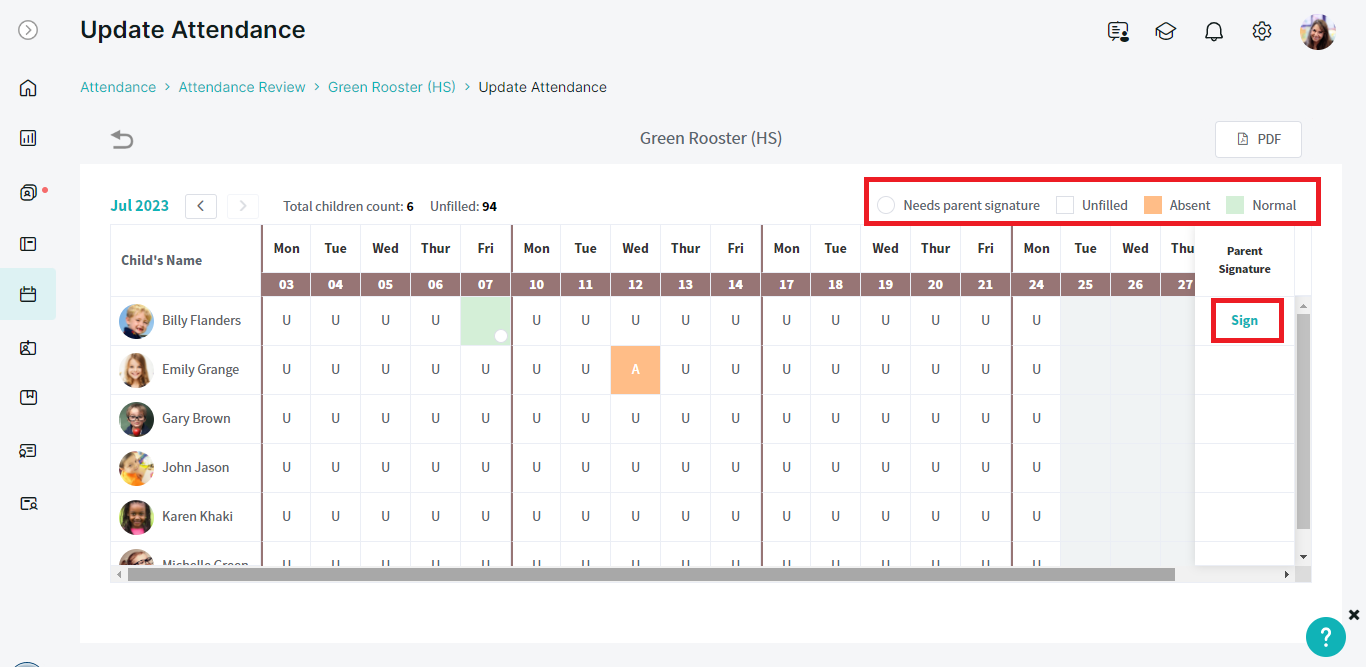The image size is (1366, 667).
Task: Select the calendar attendance sidebar icon
Action: point(28,294)
